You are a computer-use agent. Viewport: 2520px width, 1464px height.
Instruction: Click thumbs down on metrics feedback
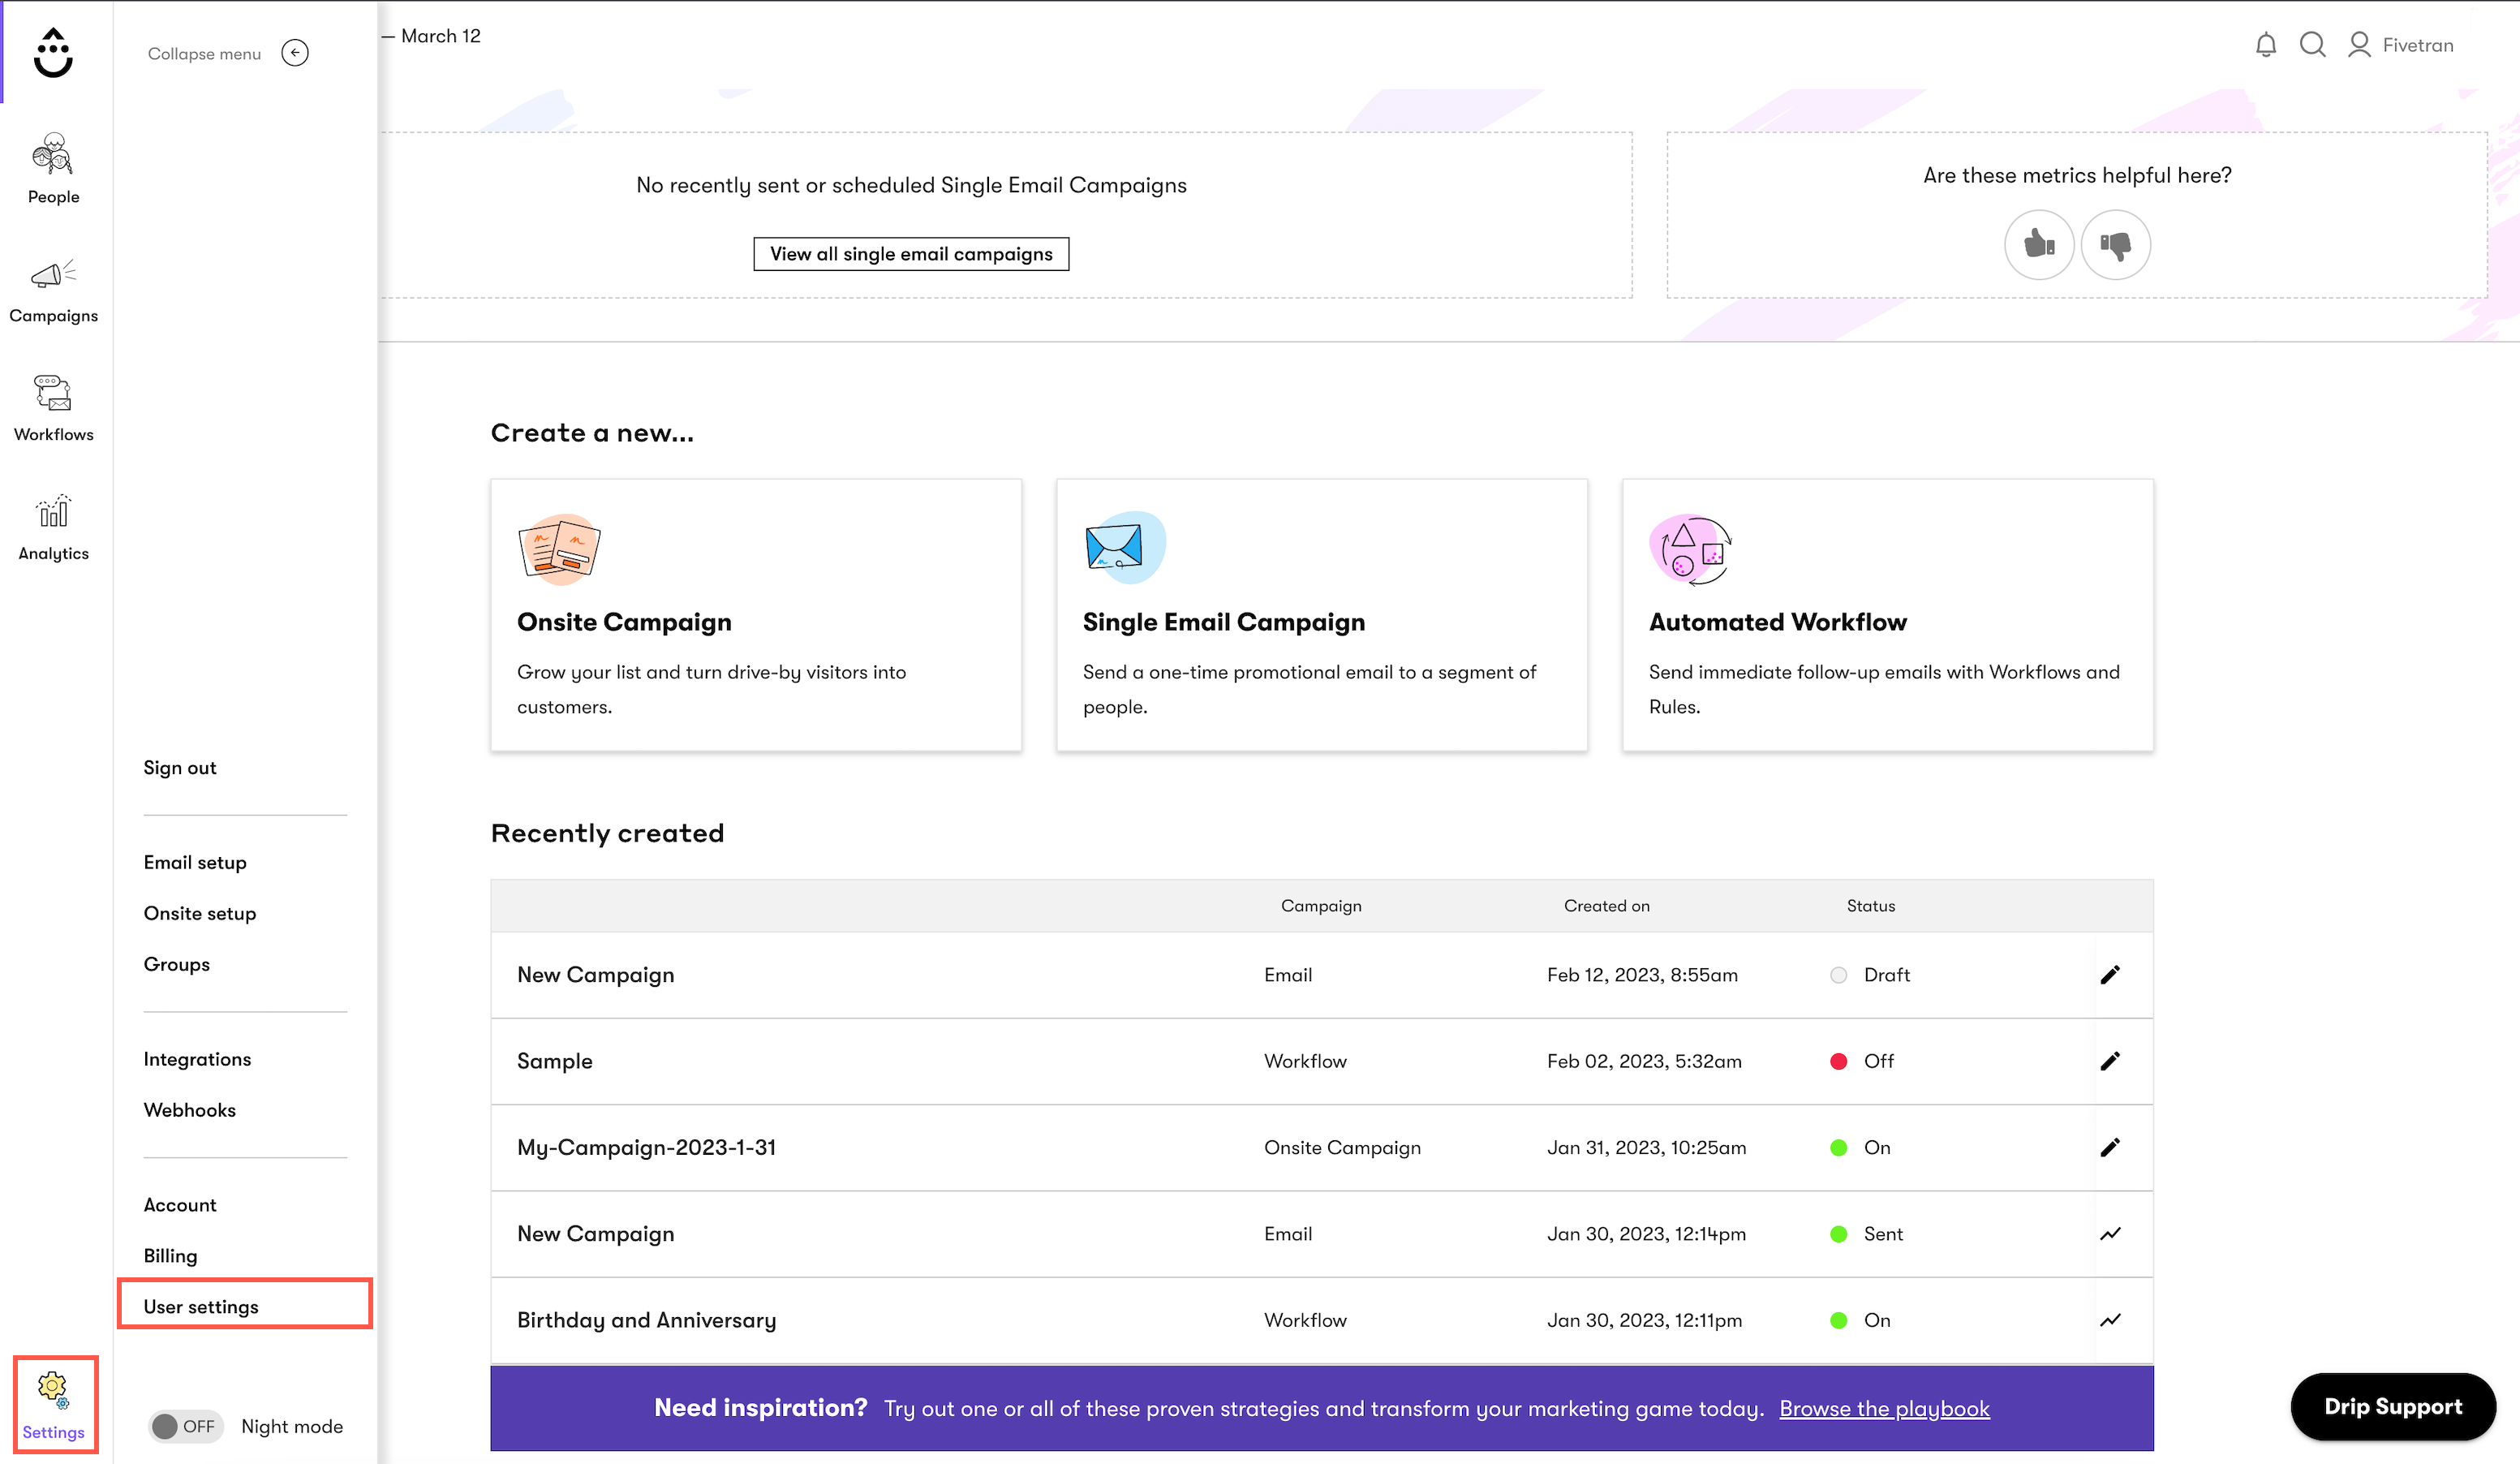coord(2116,244)
